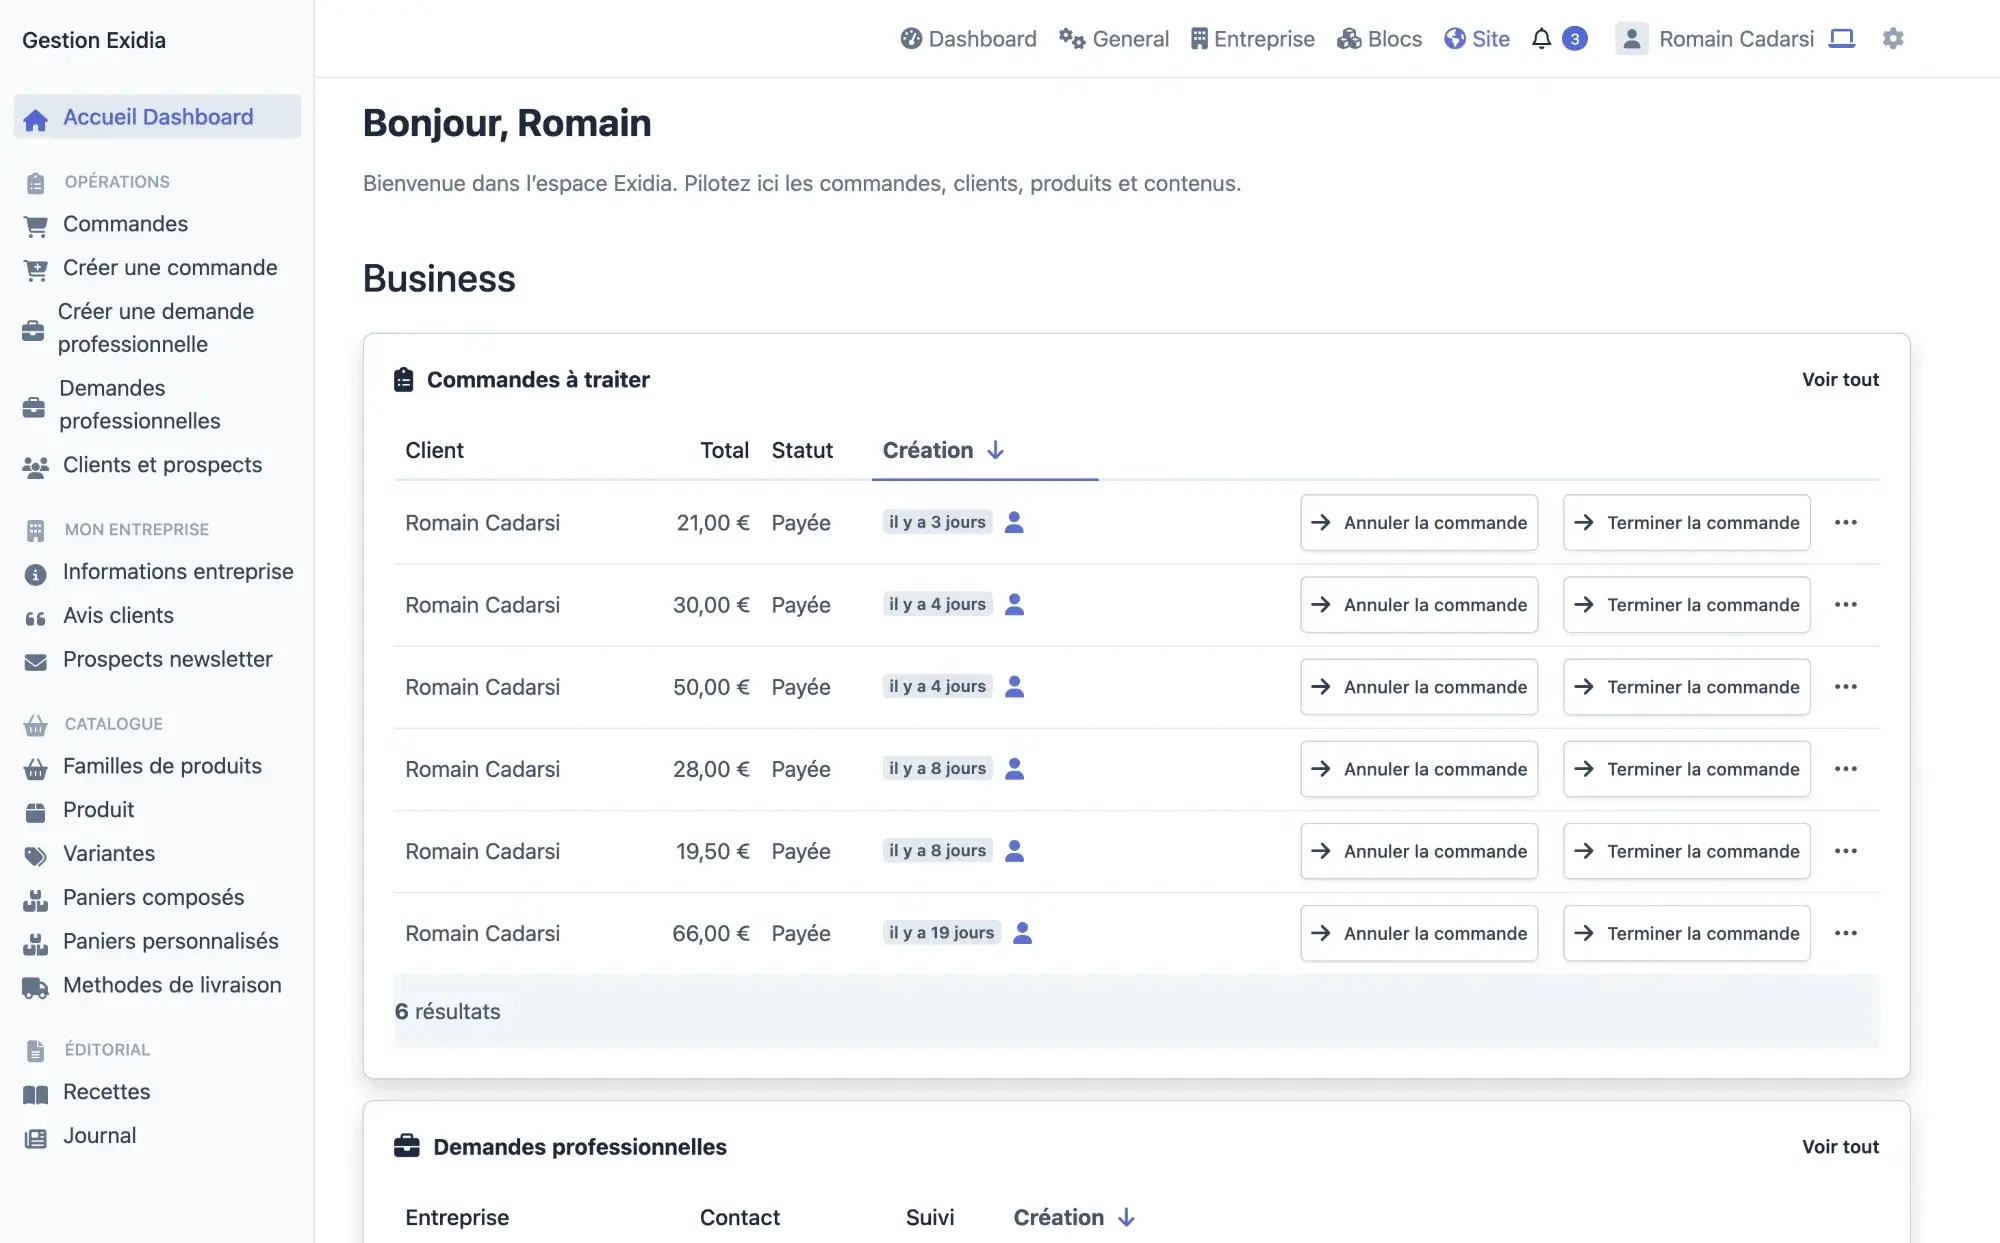
Task: Sort orders by the Création column header
Action: (943, 450)
